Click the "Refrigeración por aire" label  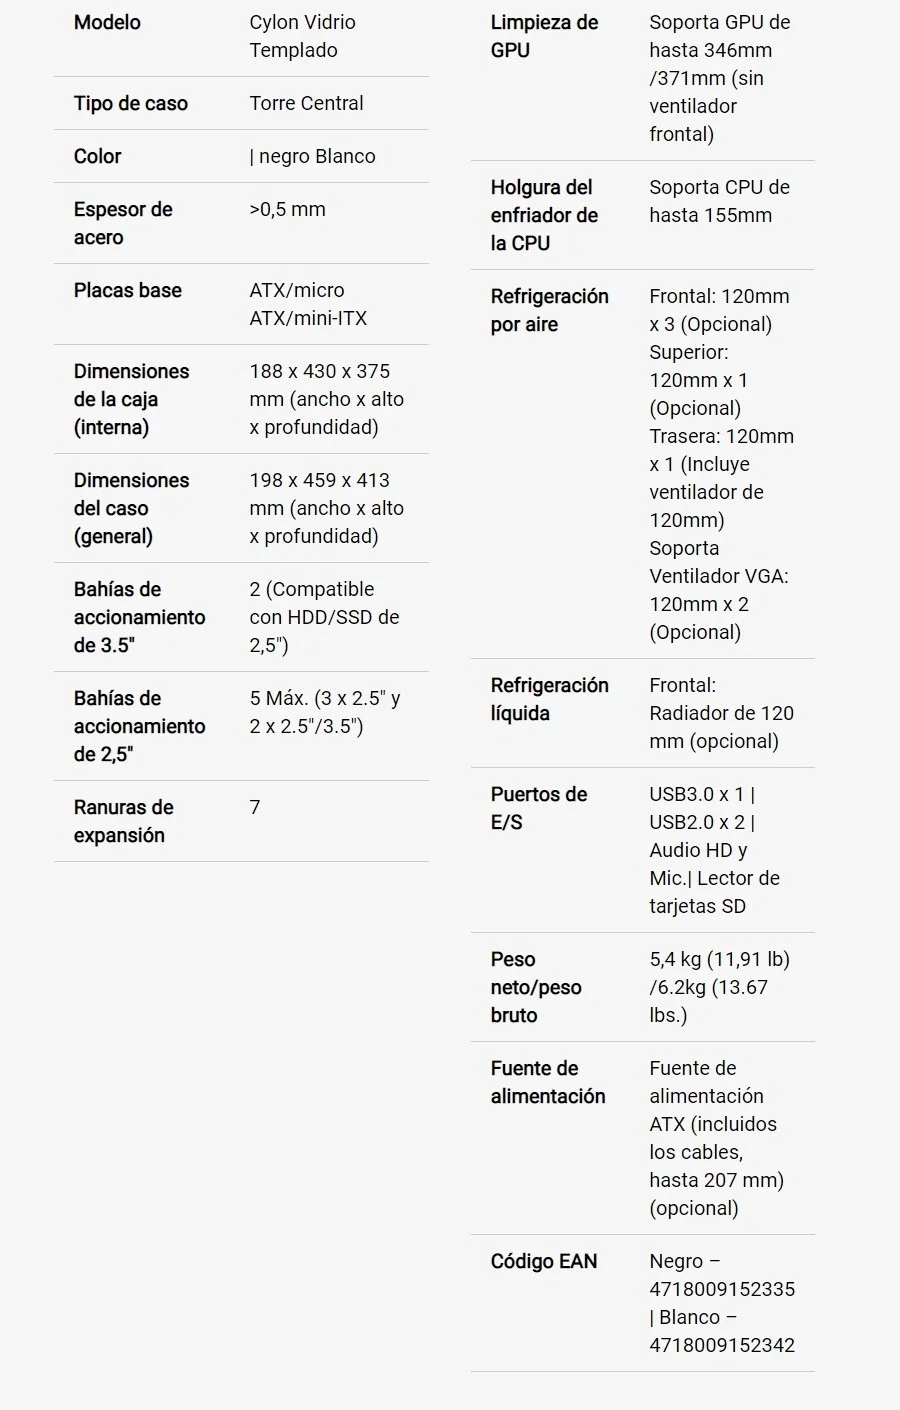pos(549,310)
